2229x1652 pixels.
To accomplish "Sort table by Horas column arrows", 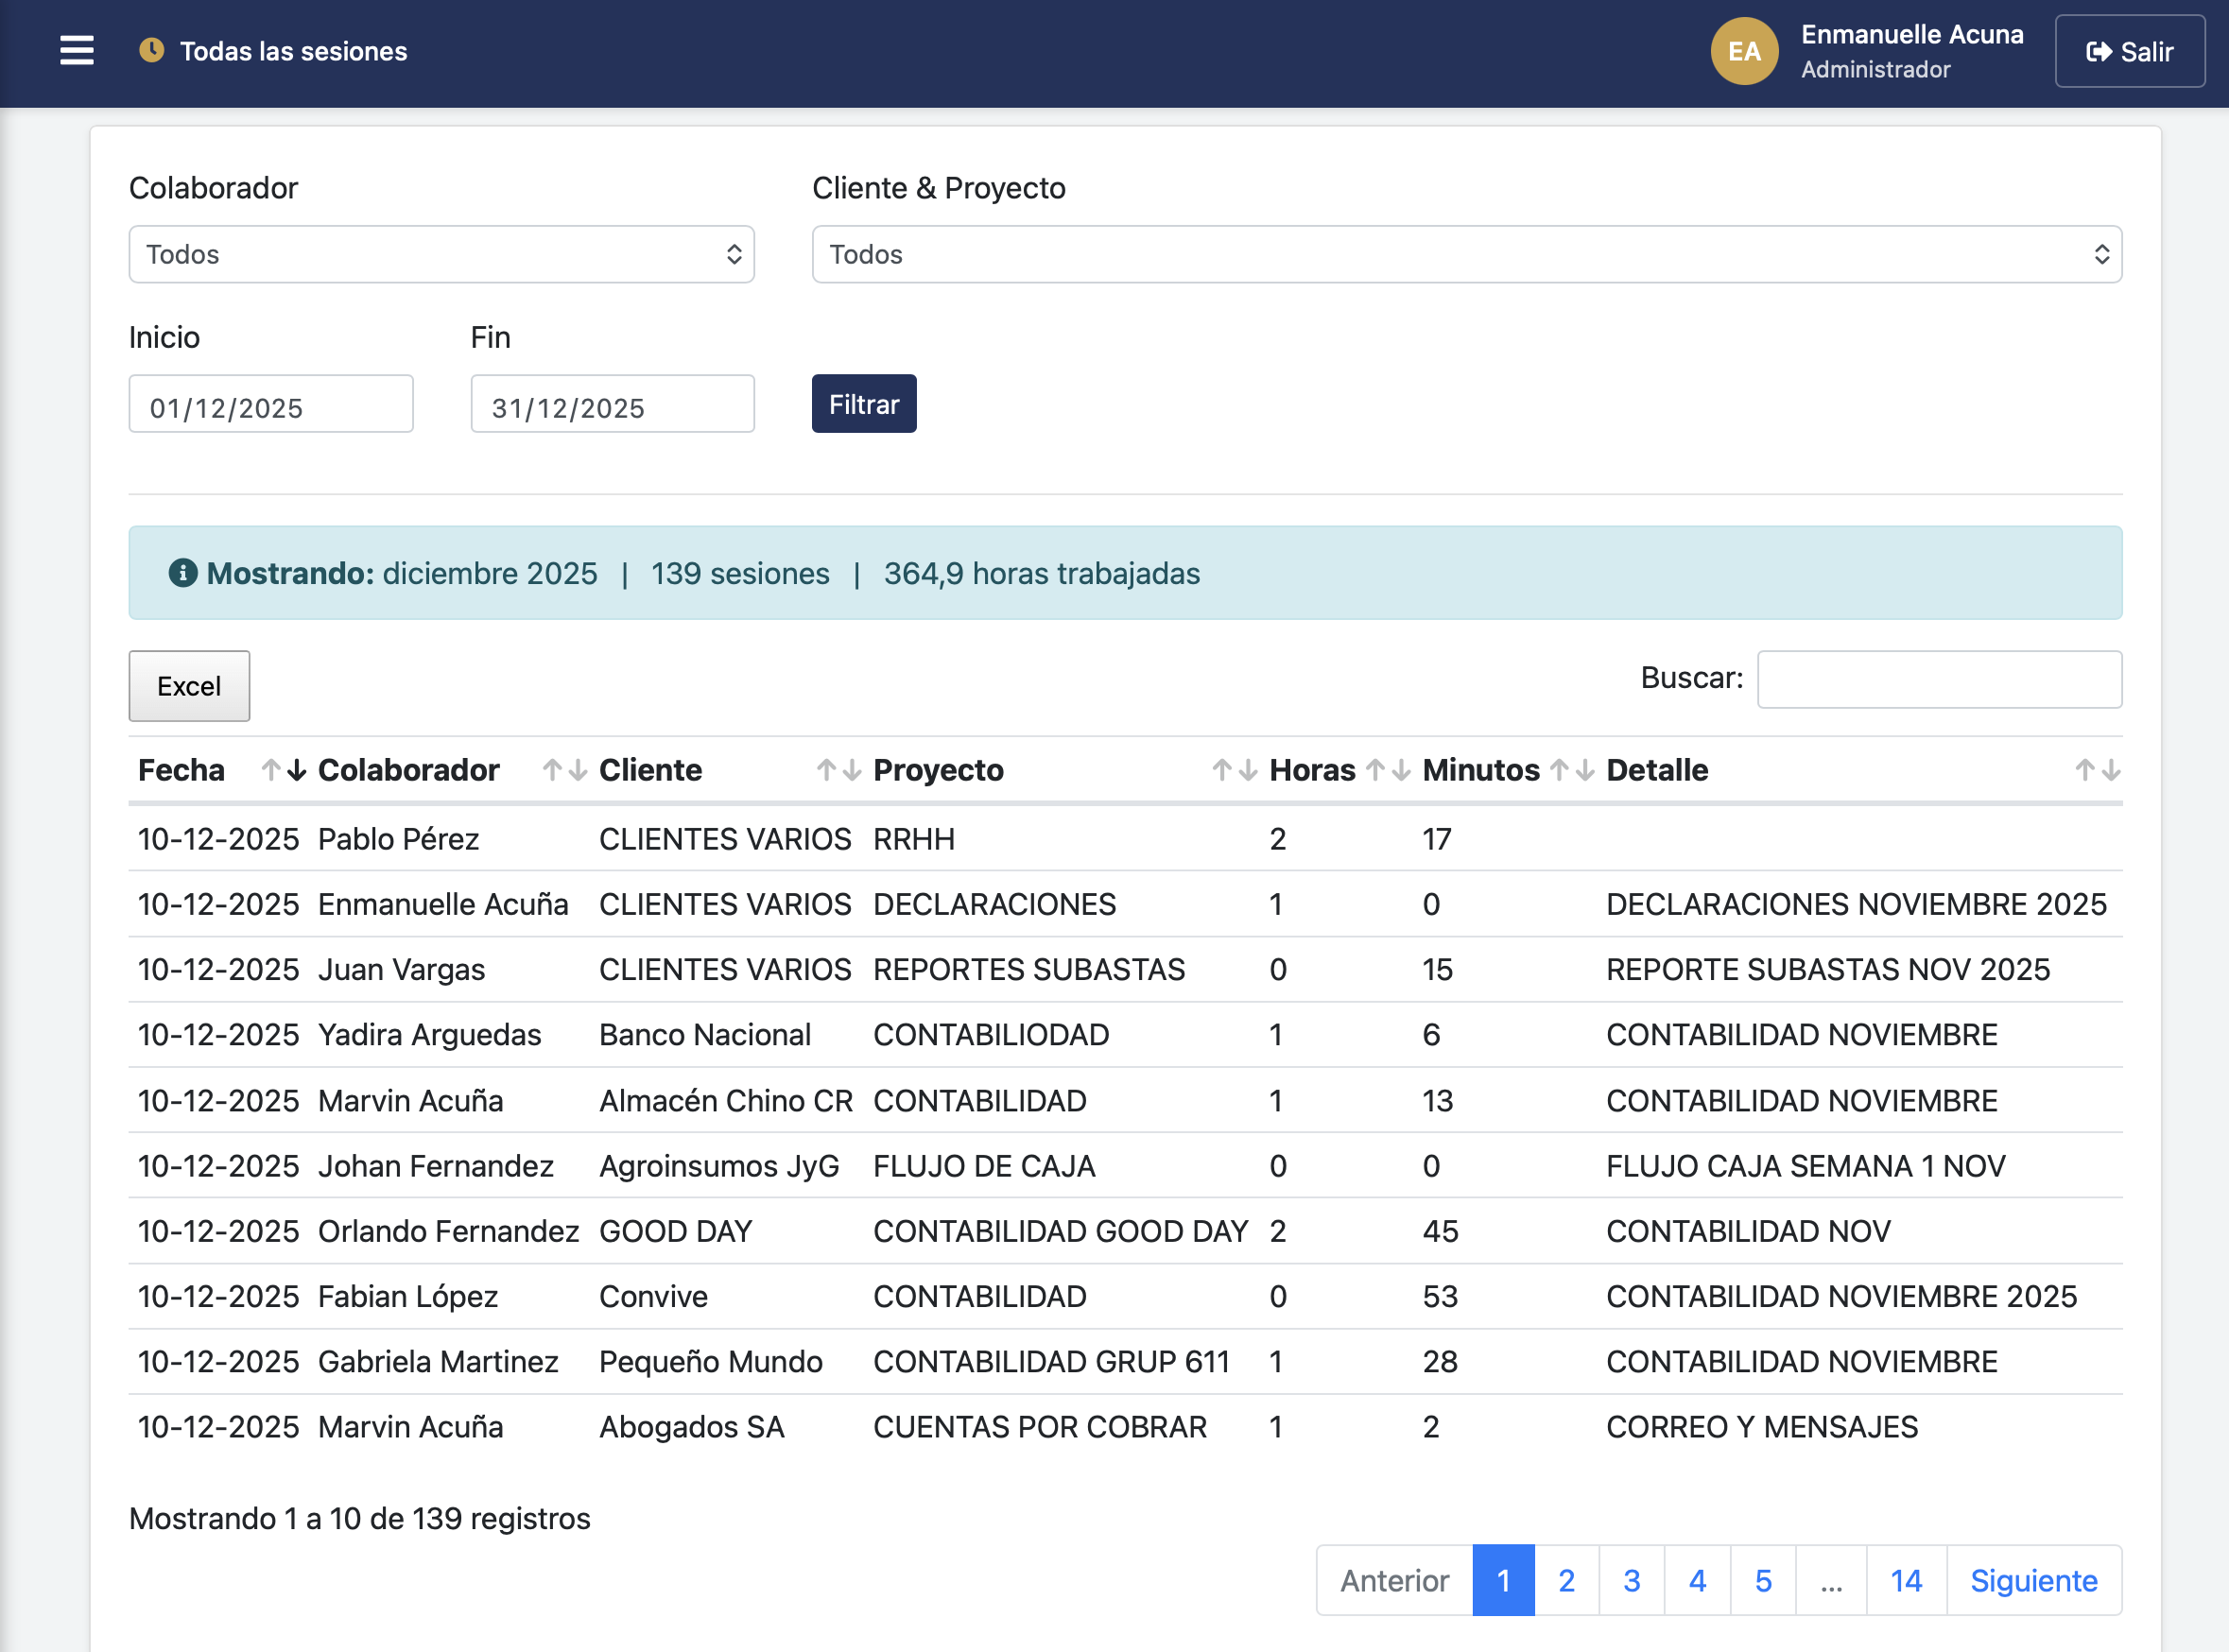I will point(1388,770).
